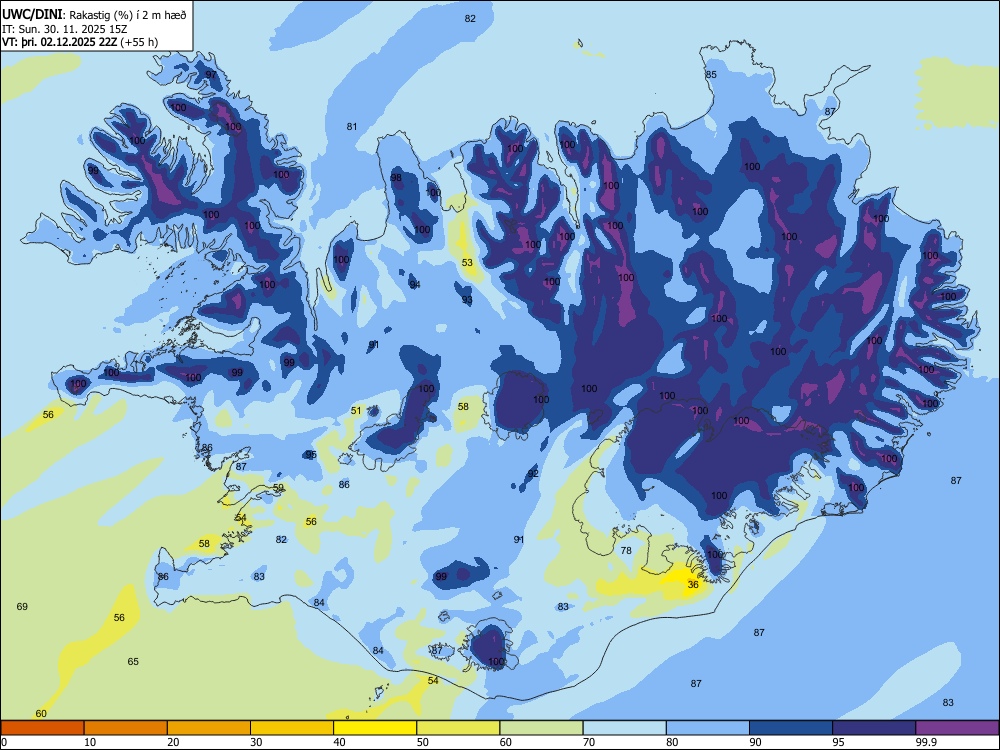Select the '94' humidity value on the map
This screenshot has height=750, width=1000.
[415, 284]
